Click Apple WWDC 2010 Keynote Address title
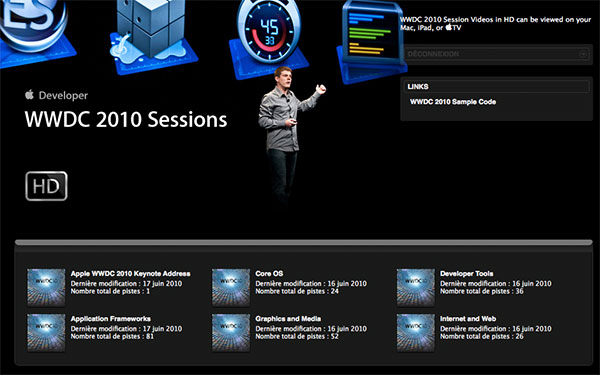The width and height of the screenshot is (600, 375). click(x=130, y=274)
